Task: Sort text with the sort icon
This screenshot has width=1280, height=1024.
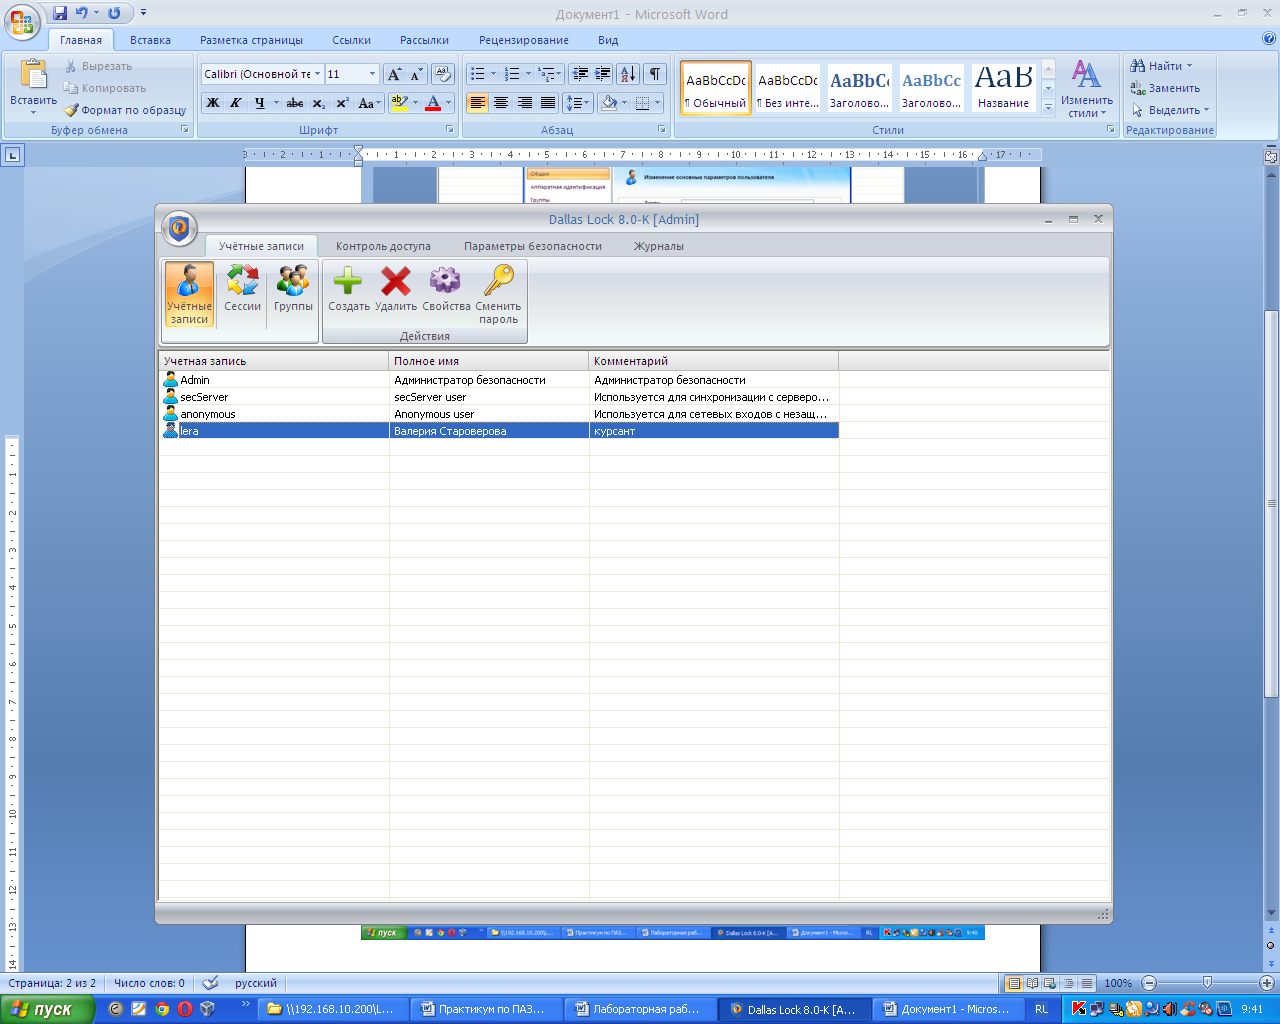Action: click(x=628, y=74)
